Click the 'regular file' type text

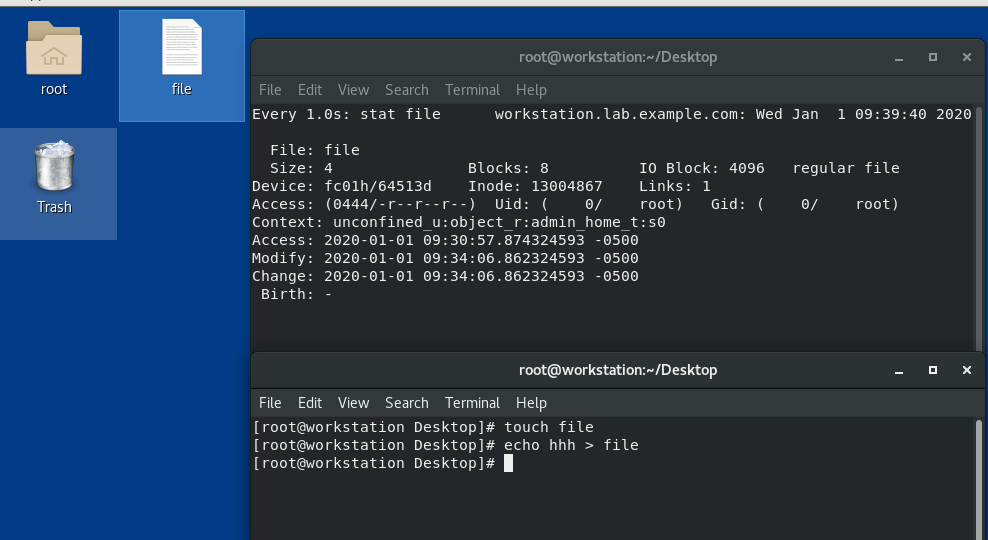846,168
